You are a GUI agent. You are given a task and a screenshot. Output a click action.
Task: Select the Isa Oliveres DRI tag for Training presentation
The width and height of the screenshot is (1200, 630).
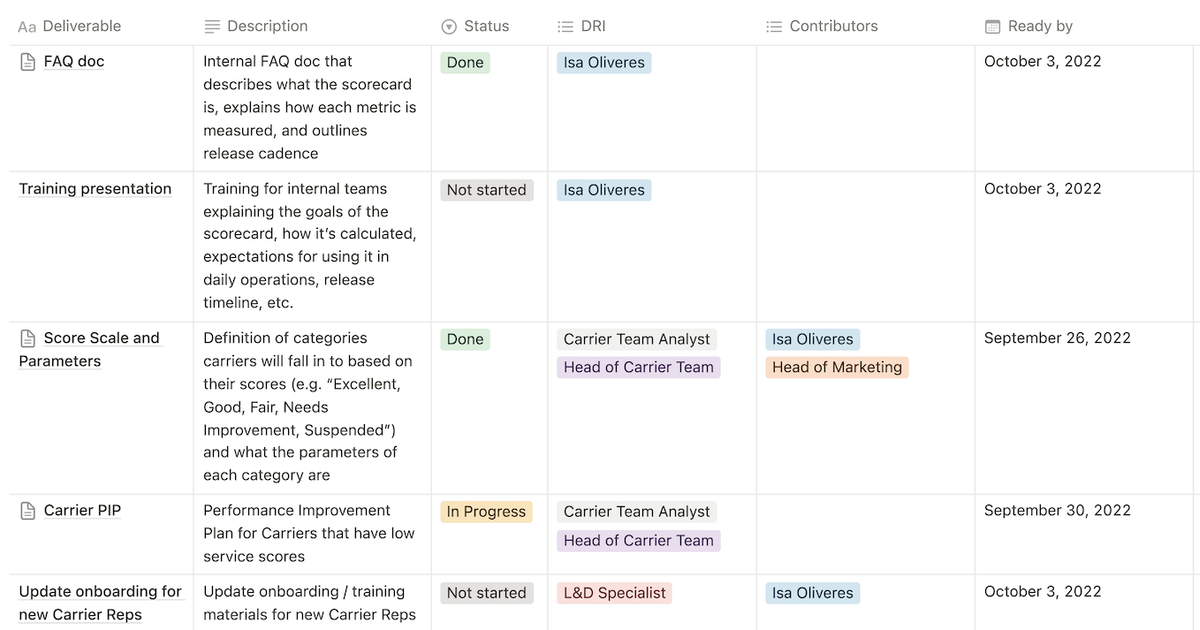(603, 189)
